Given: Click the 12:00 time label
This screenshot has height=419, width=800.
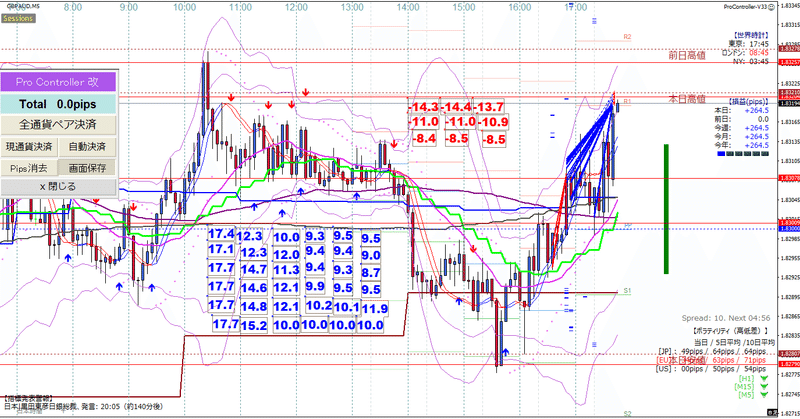Looking at the screenshot, I should (x=296, y=7).
